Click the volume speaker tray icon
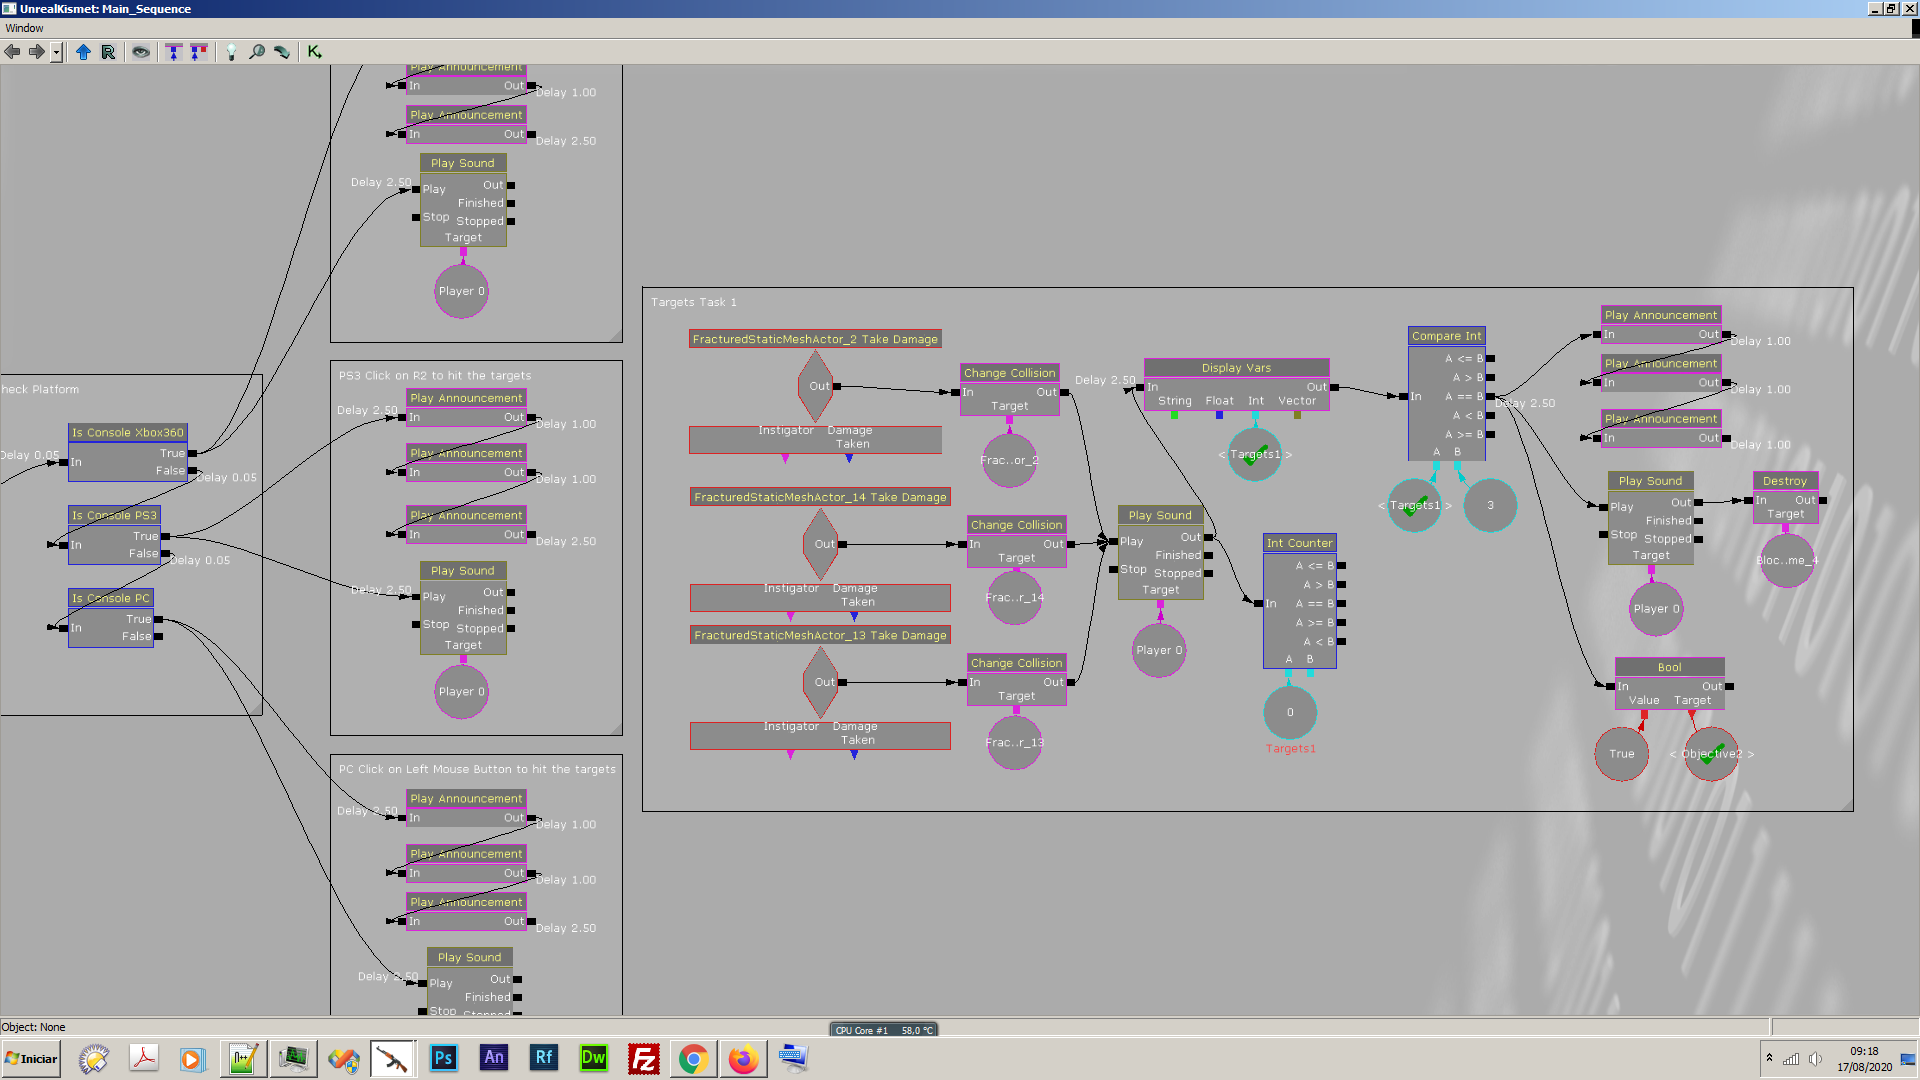The image size is (1920, 1080). click(x=1815, y=1059)
